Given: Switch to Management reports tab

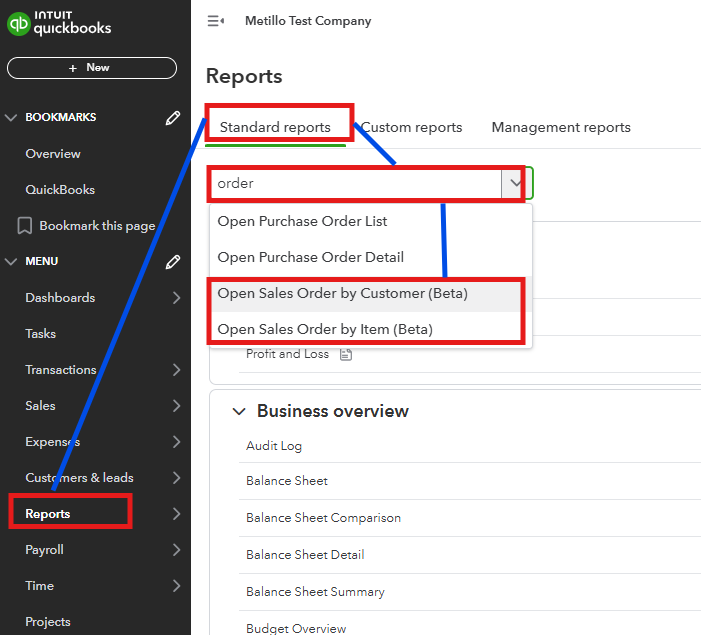Looking at the screenshot, I should (561, 127).
